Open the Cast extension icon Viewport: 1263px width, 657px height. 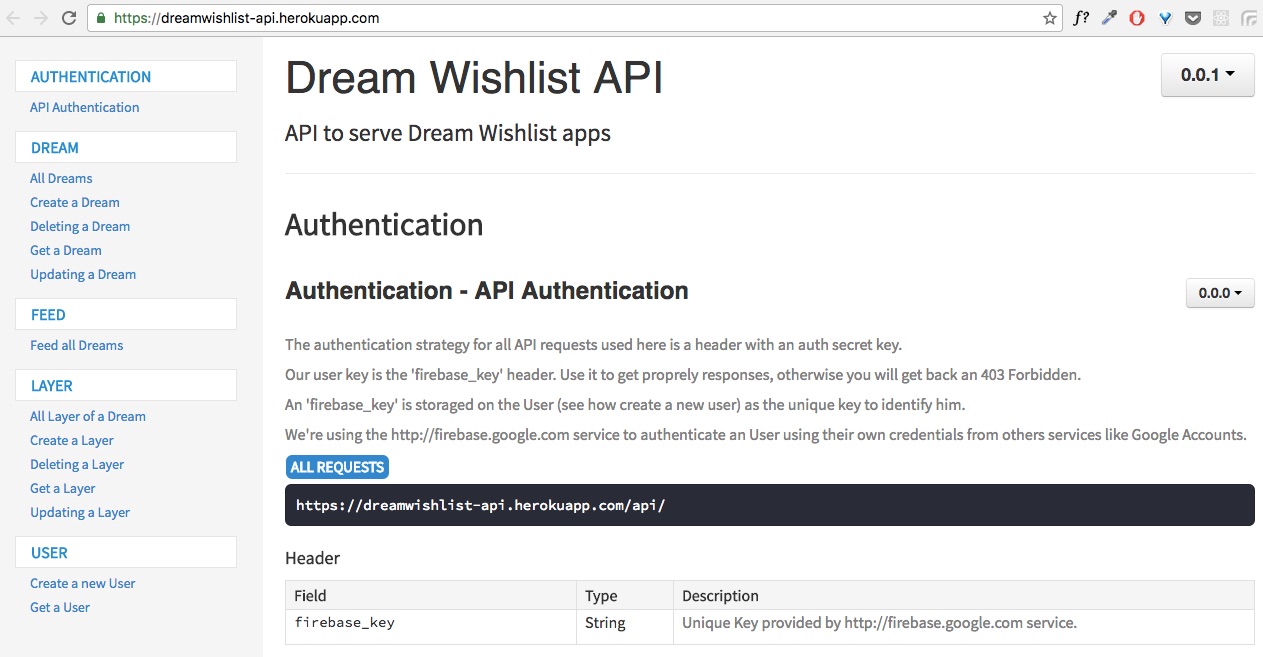click(x=1249, y=18)
